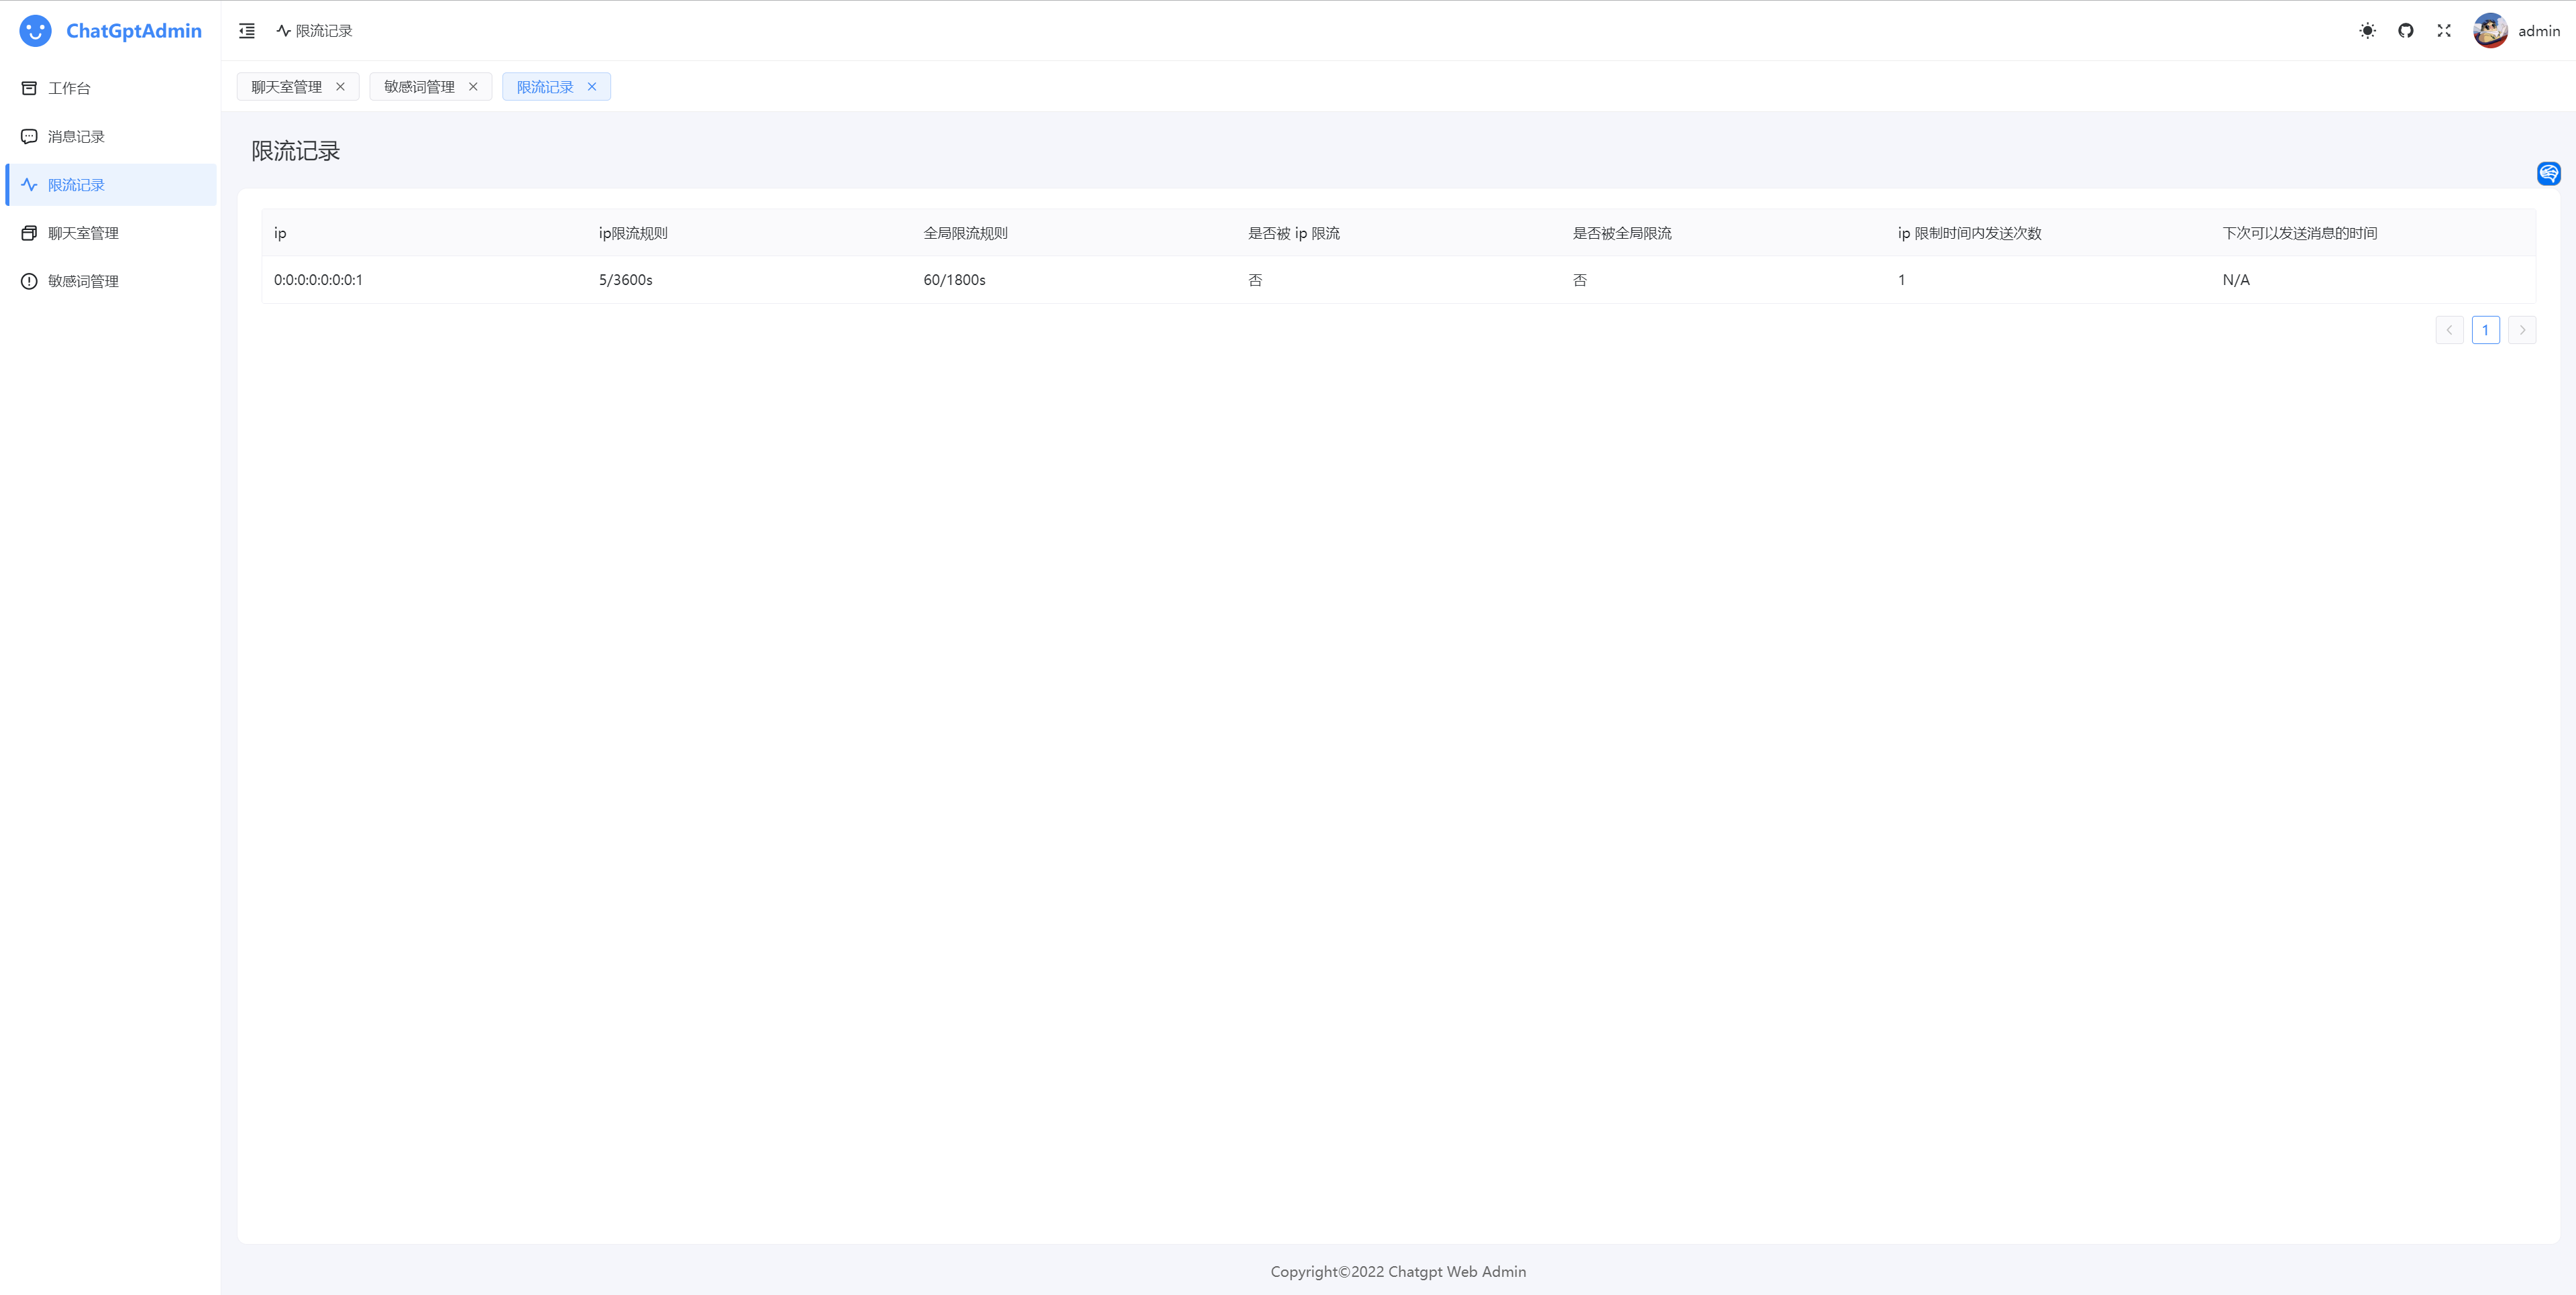Close the 聊天室管理 tab
2576x1295 pixels.
coord(340,87)
